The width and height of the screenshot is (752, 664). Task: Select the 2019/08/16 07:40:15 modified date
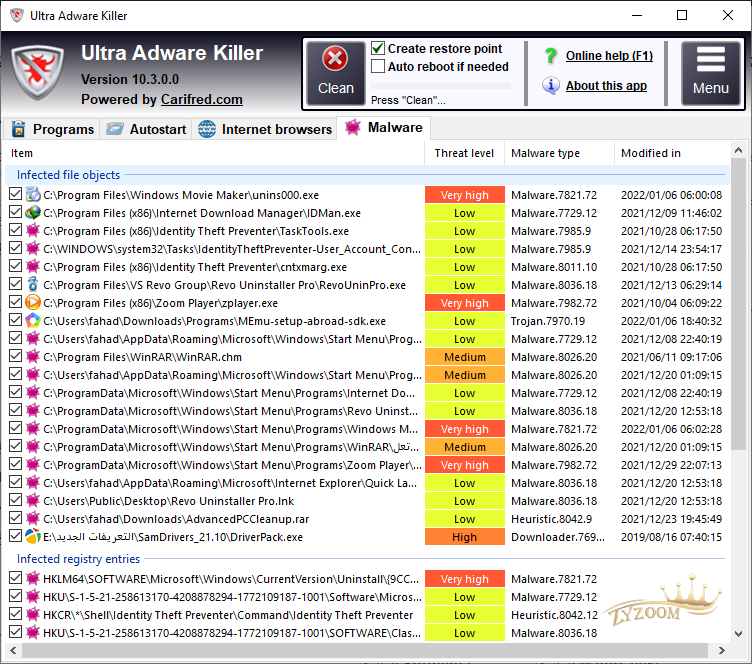point(671,536)
